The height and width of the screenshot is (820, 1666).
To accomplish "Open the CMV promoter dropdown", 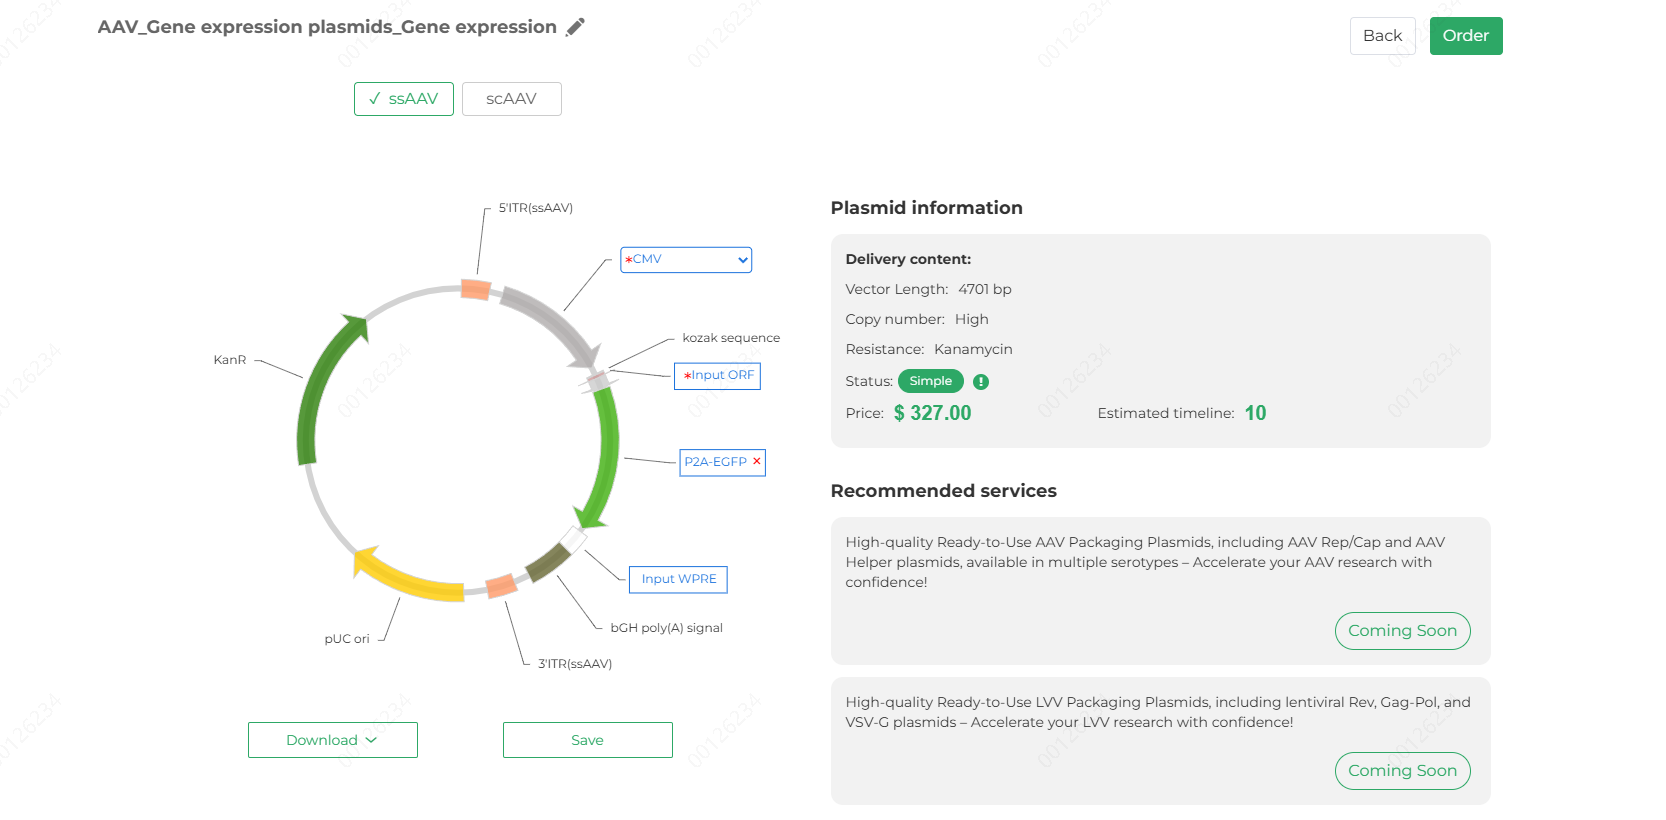I will click(686, 260).
